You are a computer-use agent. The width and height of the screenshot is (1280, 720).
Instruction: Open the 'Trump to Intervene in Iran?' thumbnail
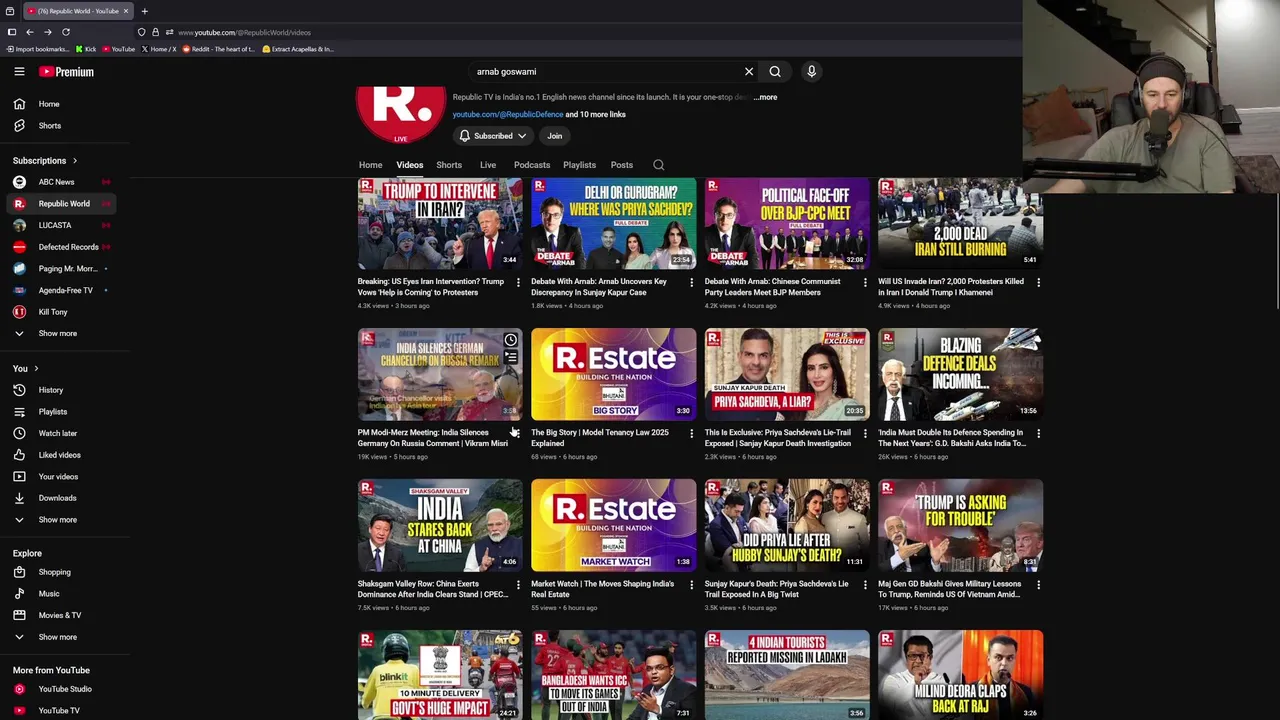[x=440, y=224]
